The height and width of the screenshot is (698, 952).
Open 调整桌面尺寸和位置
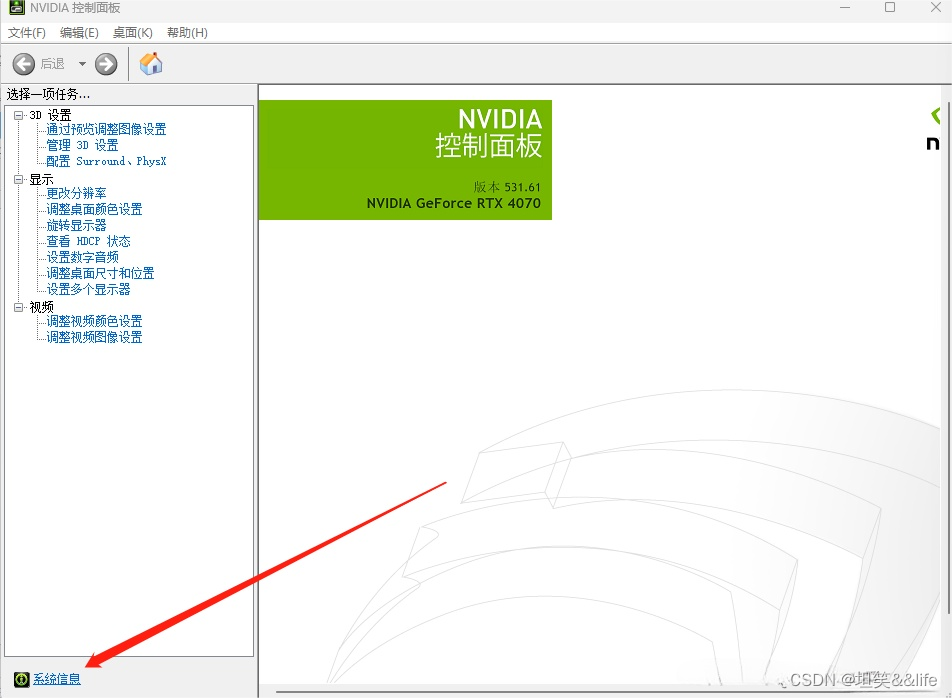pos(100,273)
